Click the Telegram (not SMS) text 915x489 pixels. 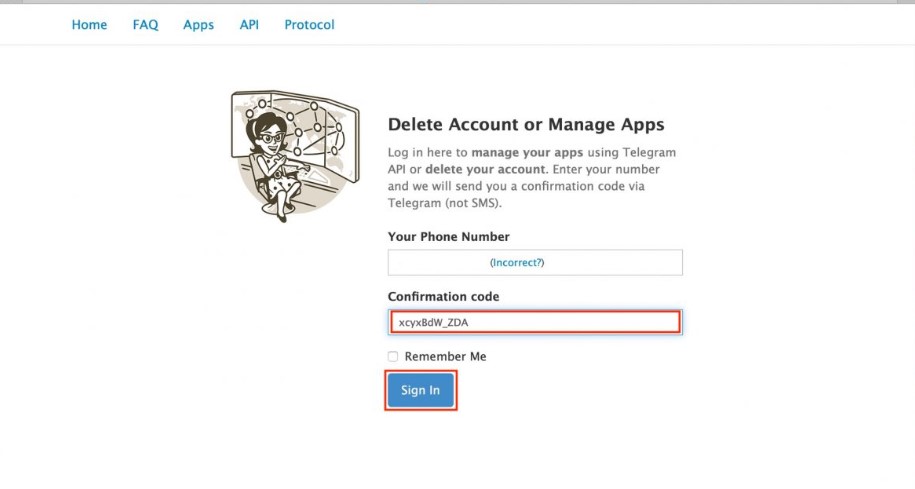click(x=445, y=203)
